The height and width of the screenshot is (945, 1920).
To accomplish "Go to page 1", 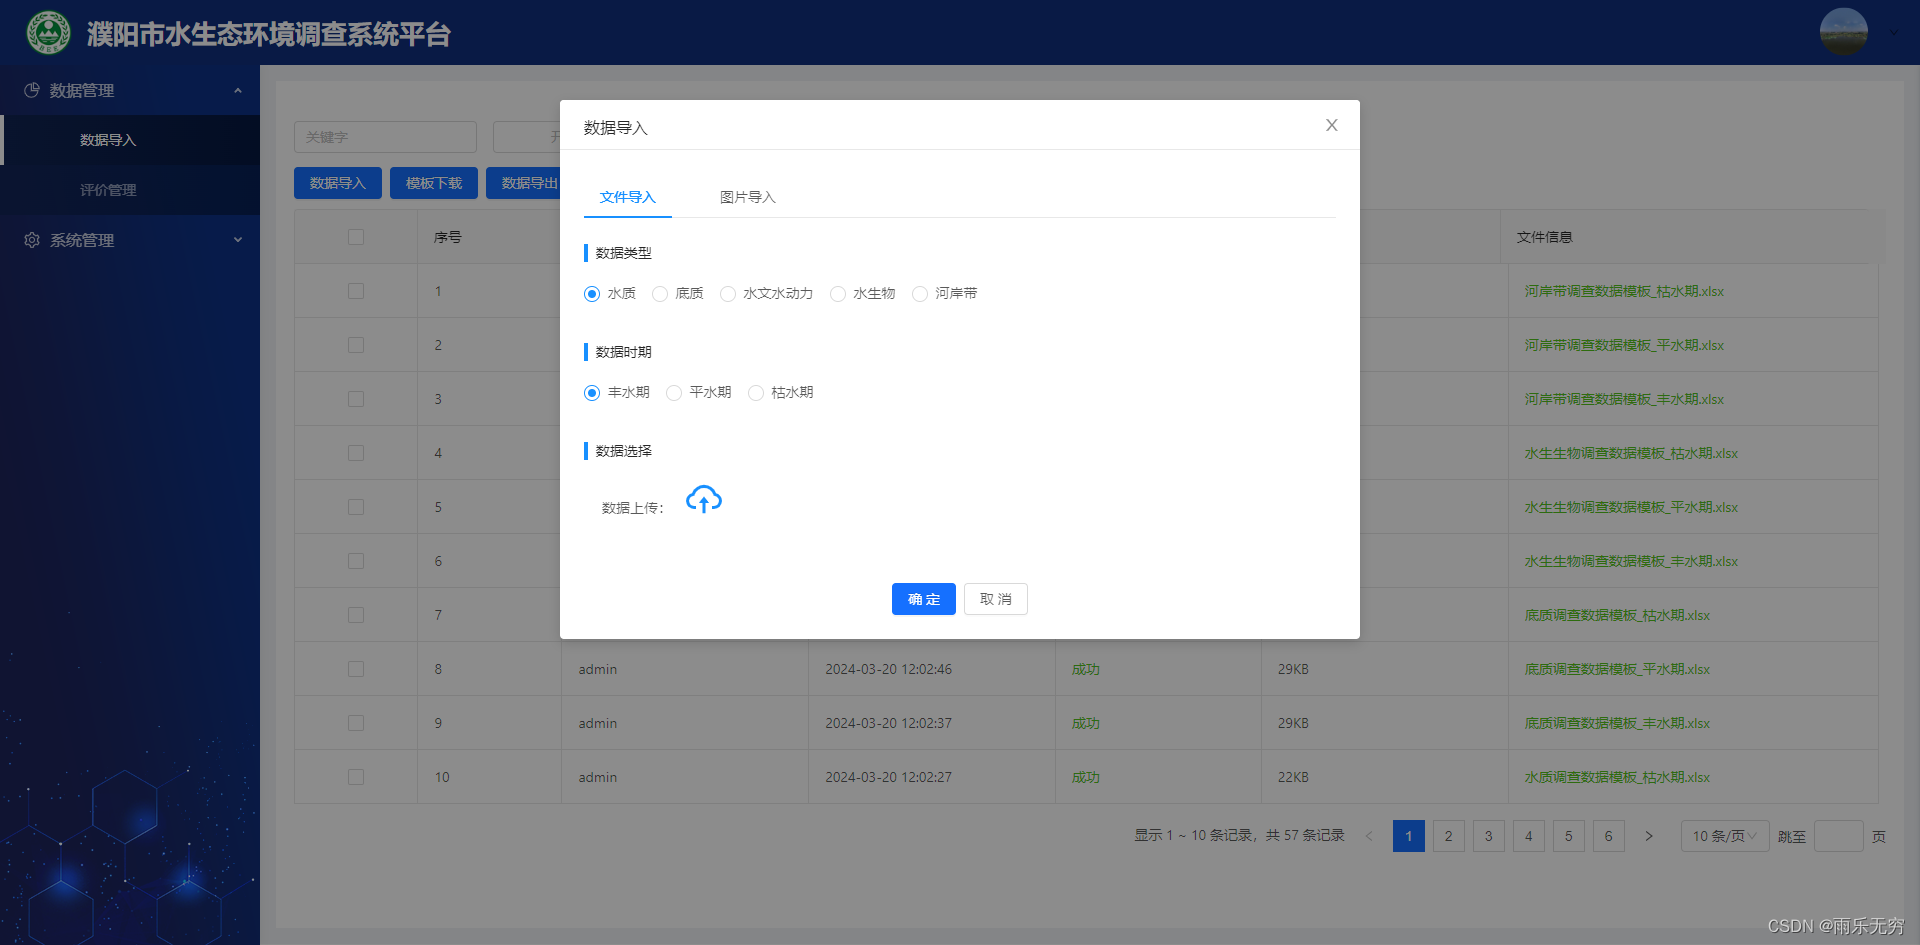I will 1409,836.
